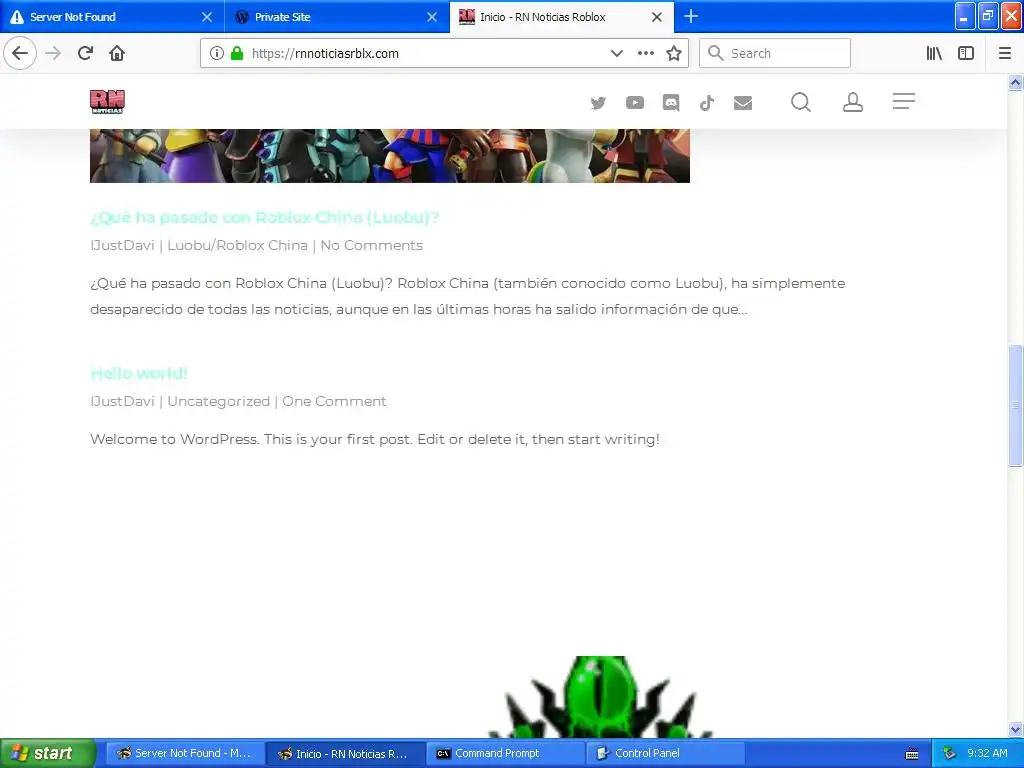Bookmark this page with the star icon
This screenshot has width=1024, height=768.
(x=674, y=53)
